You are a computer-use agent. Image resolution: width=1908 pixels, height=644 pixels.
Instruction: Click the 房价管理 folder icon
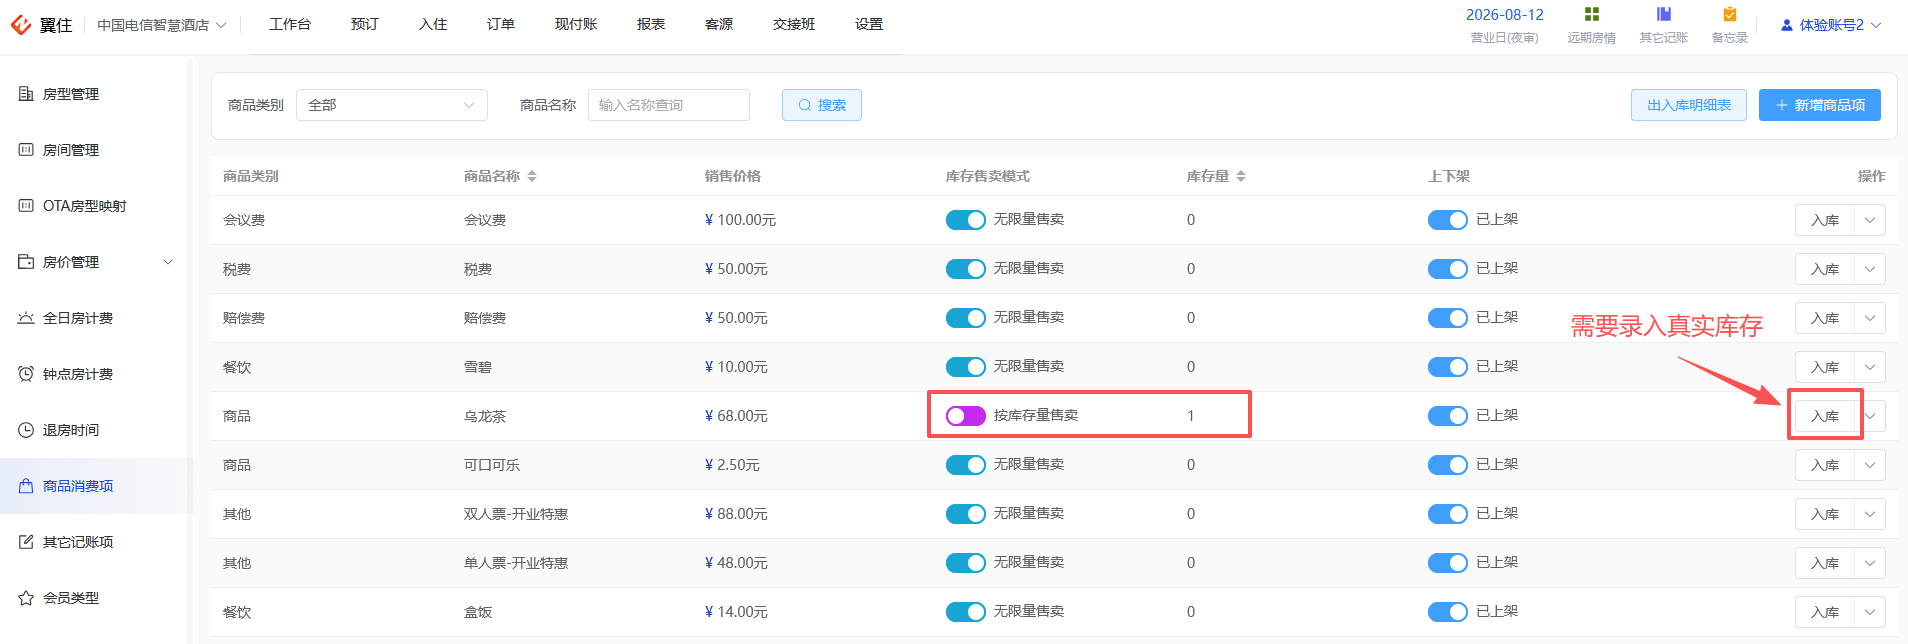(x=26, y=262)
